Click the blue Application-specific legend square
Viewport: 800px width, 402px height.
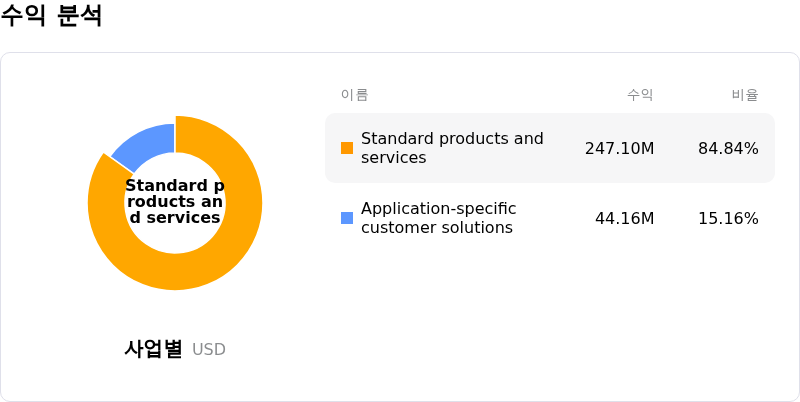[x=347, y=218]
